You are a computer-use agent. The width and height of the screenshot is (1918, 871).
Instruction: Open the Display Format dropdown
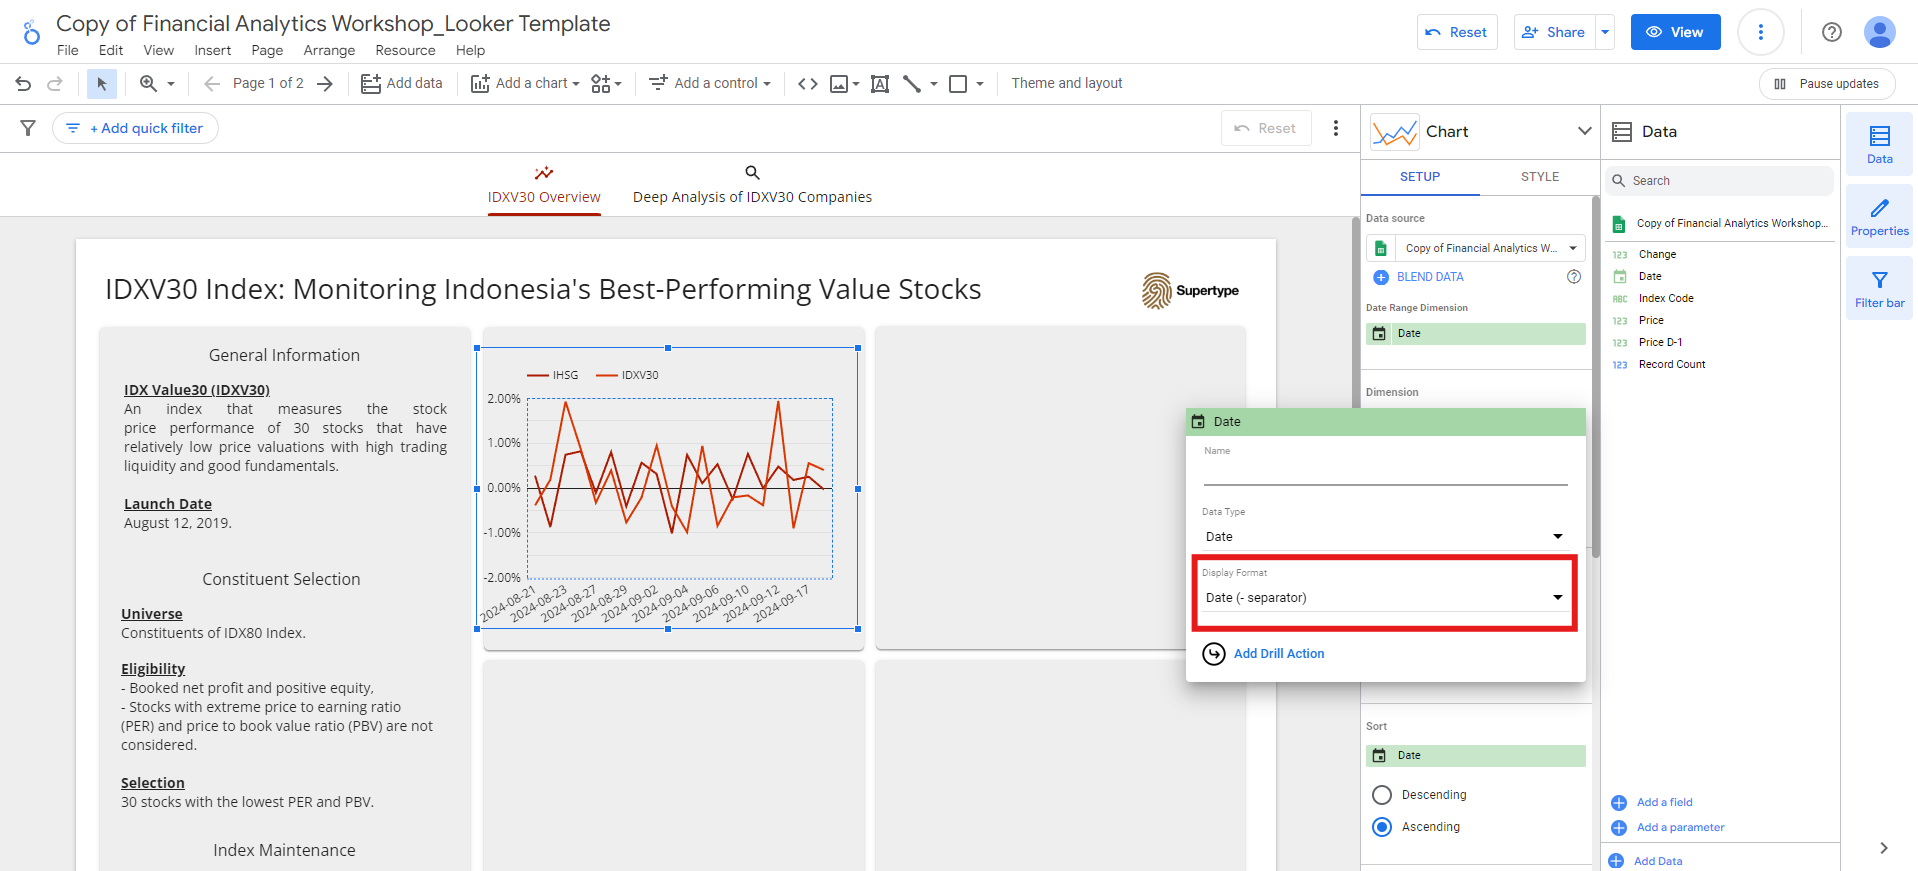coord(1384,598)
